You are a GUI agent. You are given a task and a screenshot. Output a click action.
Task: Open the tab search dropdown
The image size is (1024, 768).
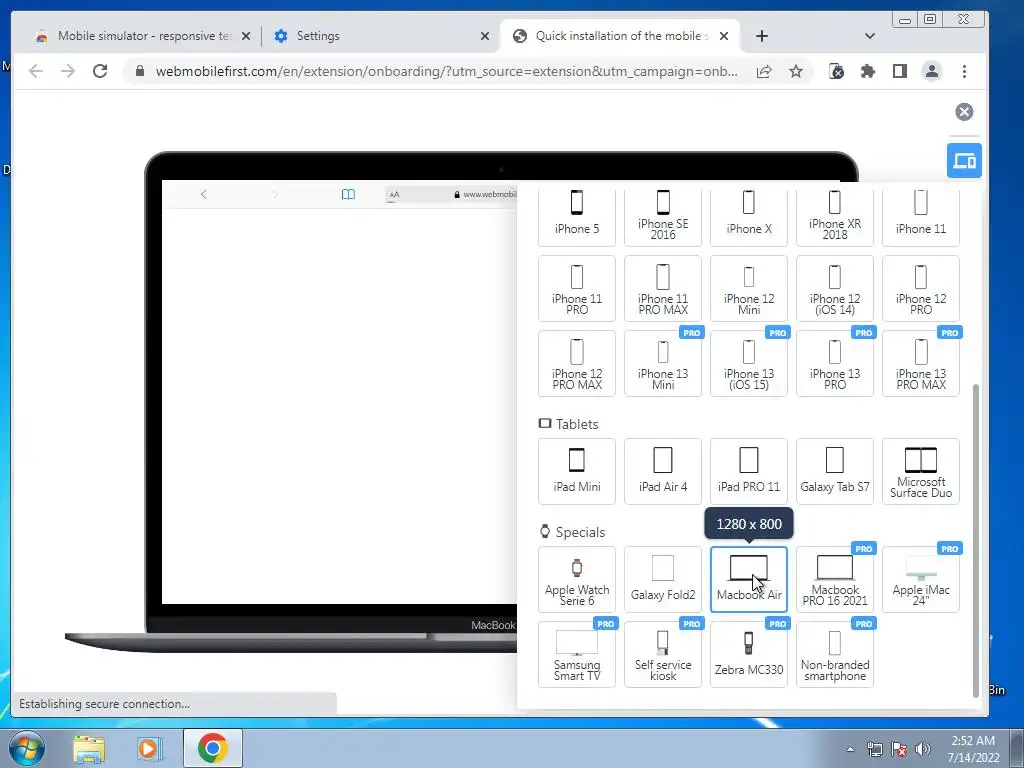(x=869, y=36)
